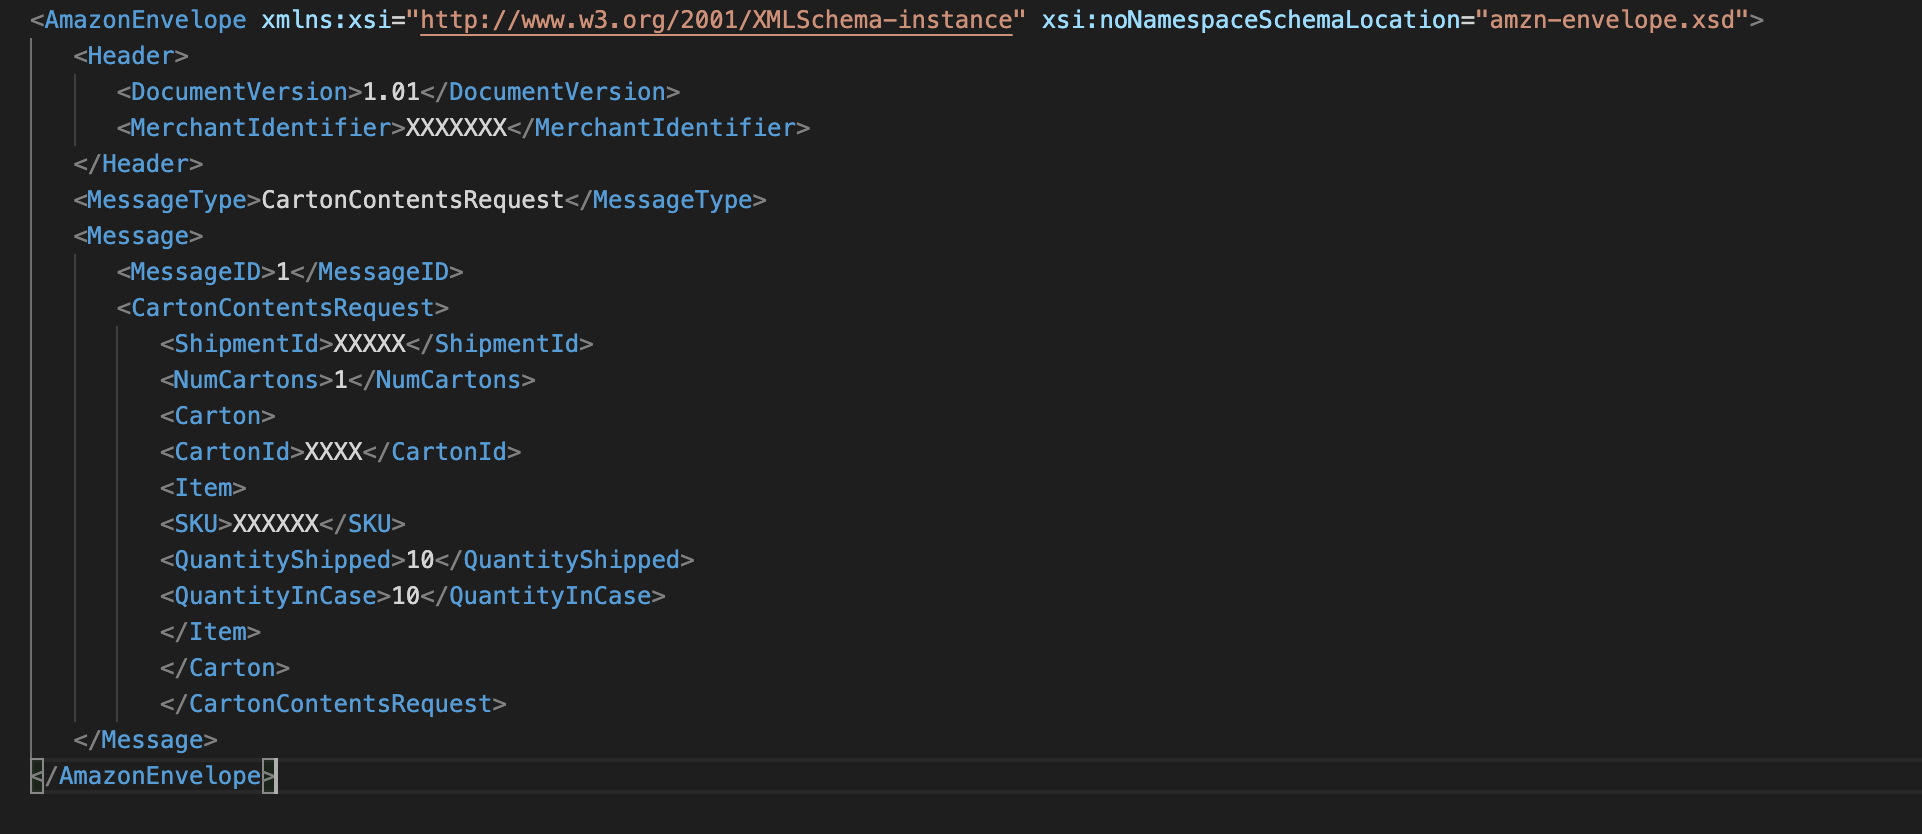The image size is (1922, 834).
Task: Click the opening Item tag
Action: point(203,488)
